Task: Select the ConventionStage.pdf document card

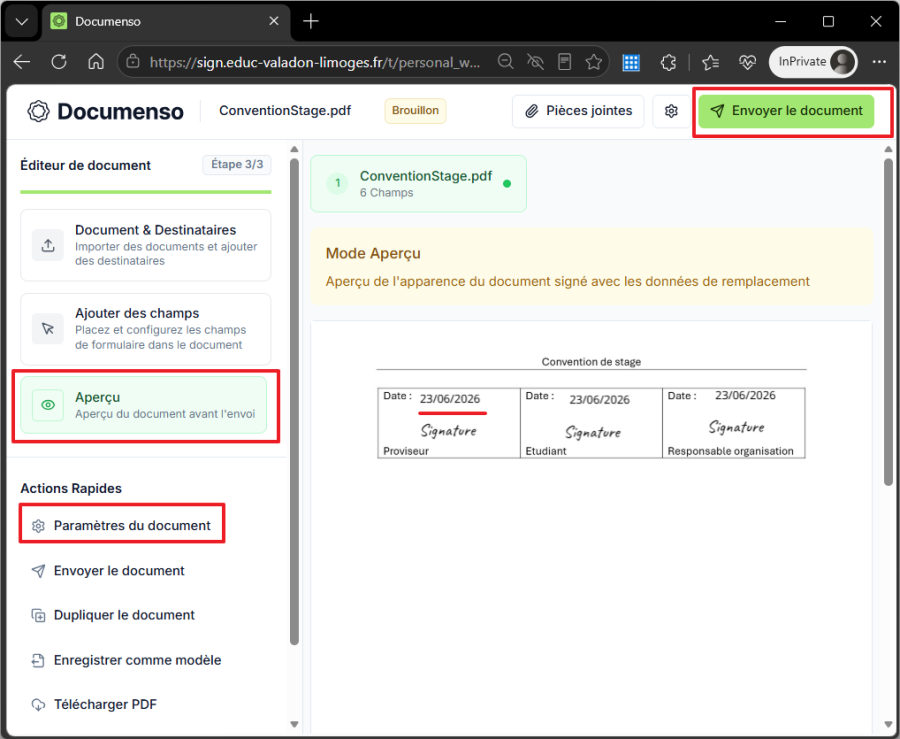Action: (418, 184)
